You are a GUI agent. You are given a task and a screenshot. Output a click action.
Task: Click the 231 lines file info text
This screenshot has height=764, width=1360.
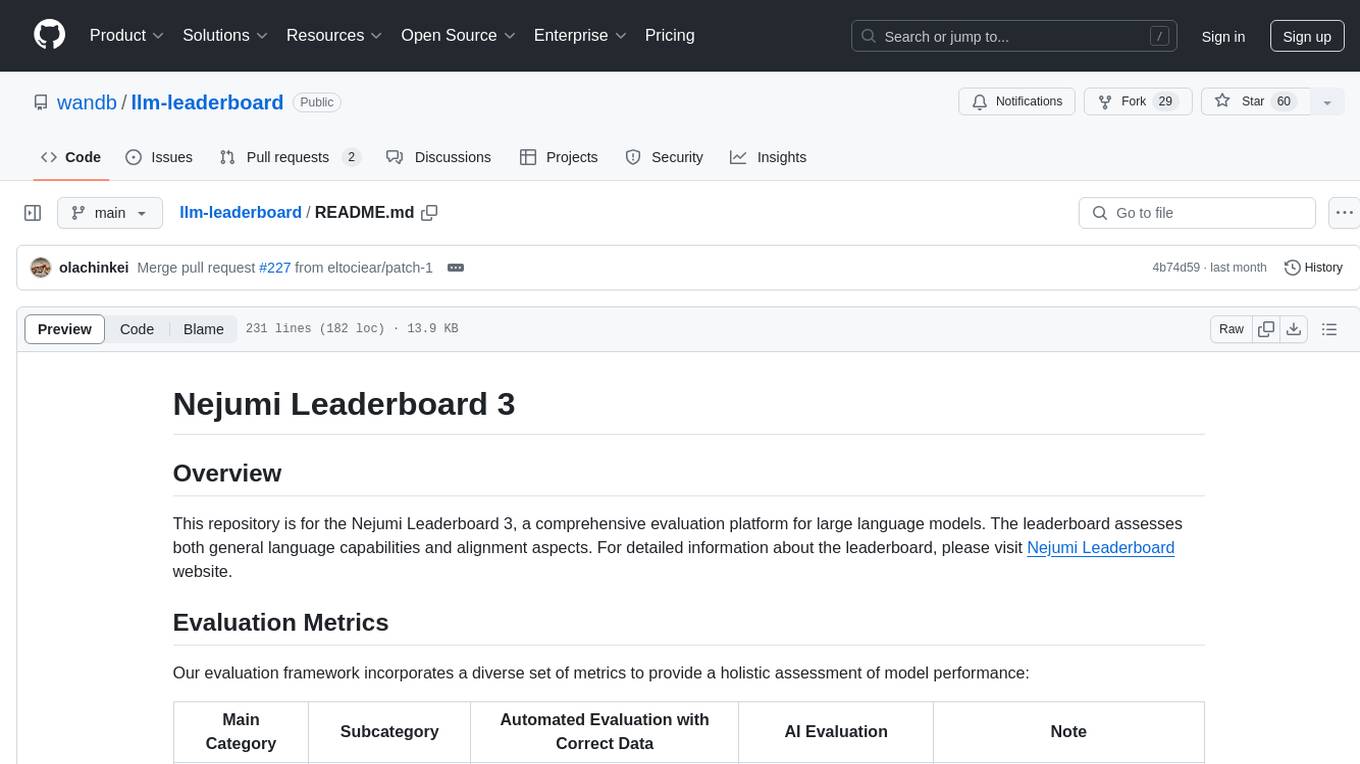352,329
